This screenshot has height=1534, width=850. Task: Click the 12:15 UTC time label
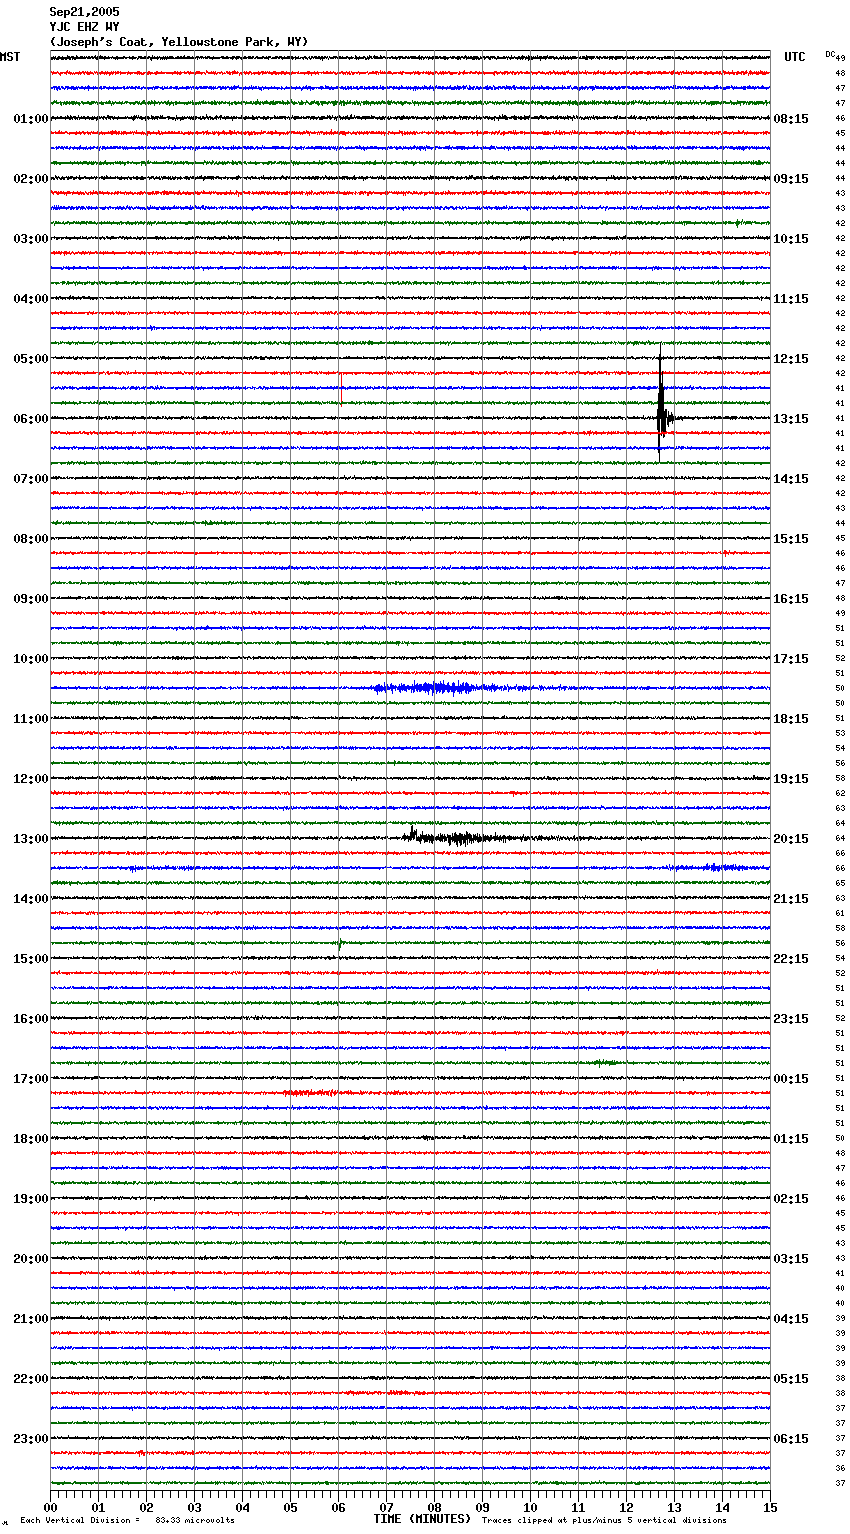click(791, 359)
